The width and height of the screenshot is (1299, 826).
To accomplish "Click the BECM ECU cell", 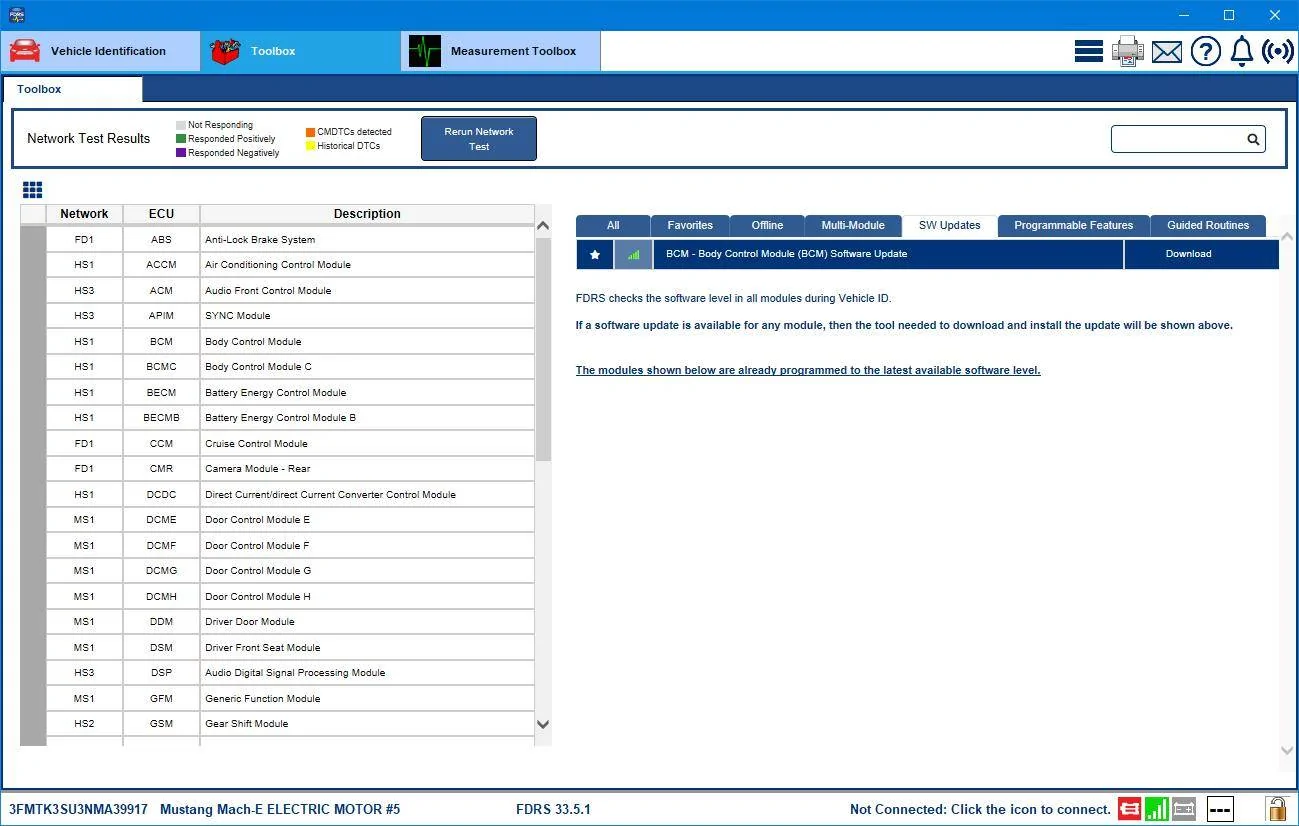I will pyautogui.click(x=161, y=393).
